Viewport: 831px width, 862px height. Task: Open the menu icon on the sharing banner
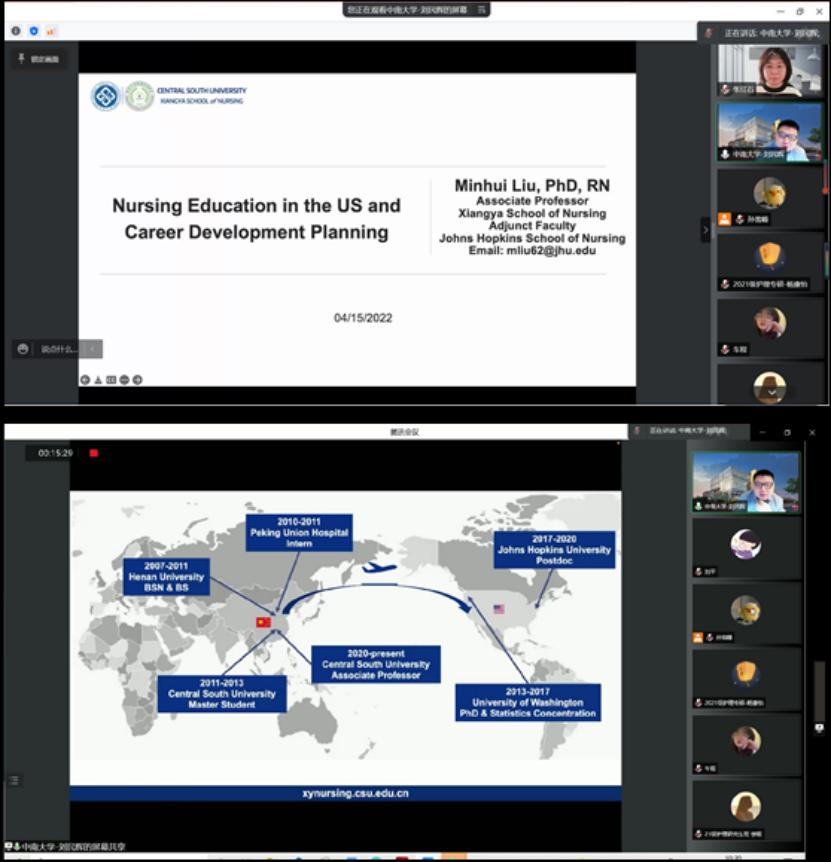481,9
